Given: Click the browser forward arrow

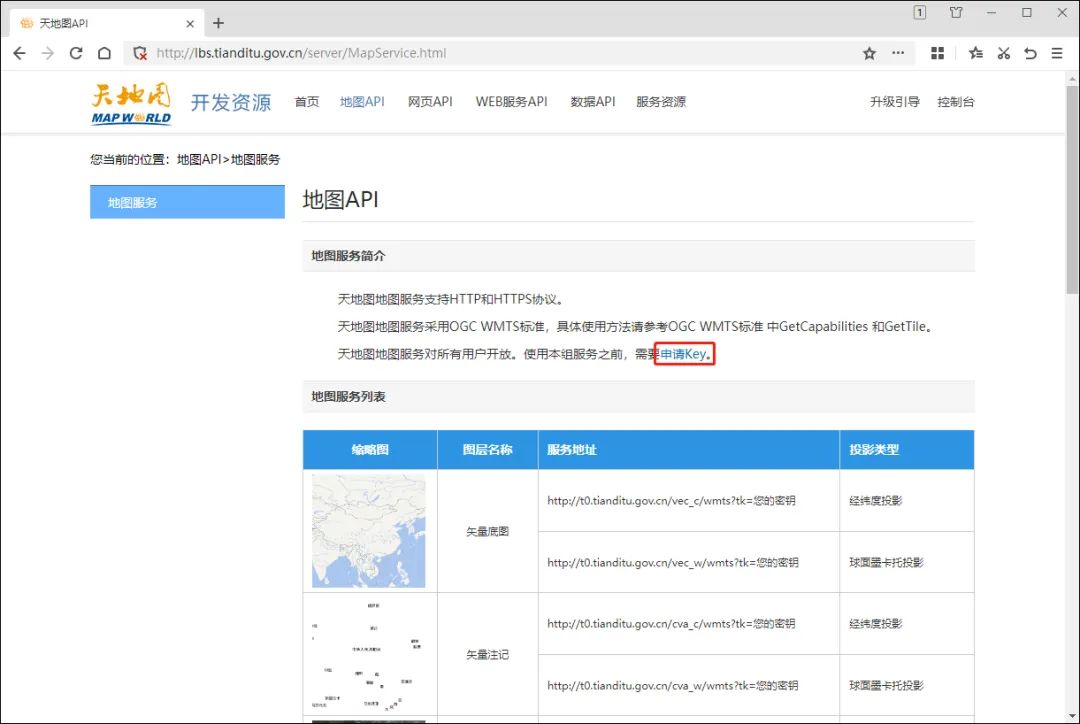Looking at the screenshot, I should pos(48,53).
